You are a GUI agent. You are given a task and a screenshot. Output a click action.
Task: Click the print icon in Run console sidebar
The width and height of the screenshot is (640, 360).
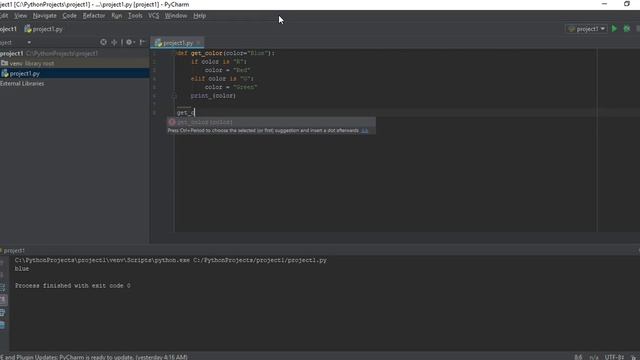(3, 313)
